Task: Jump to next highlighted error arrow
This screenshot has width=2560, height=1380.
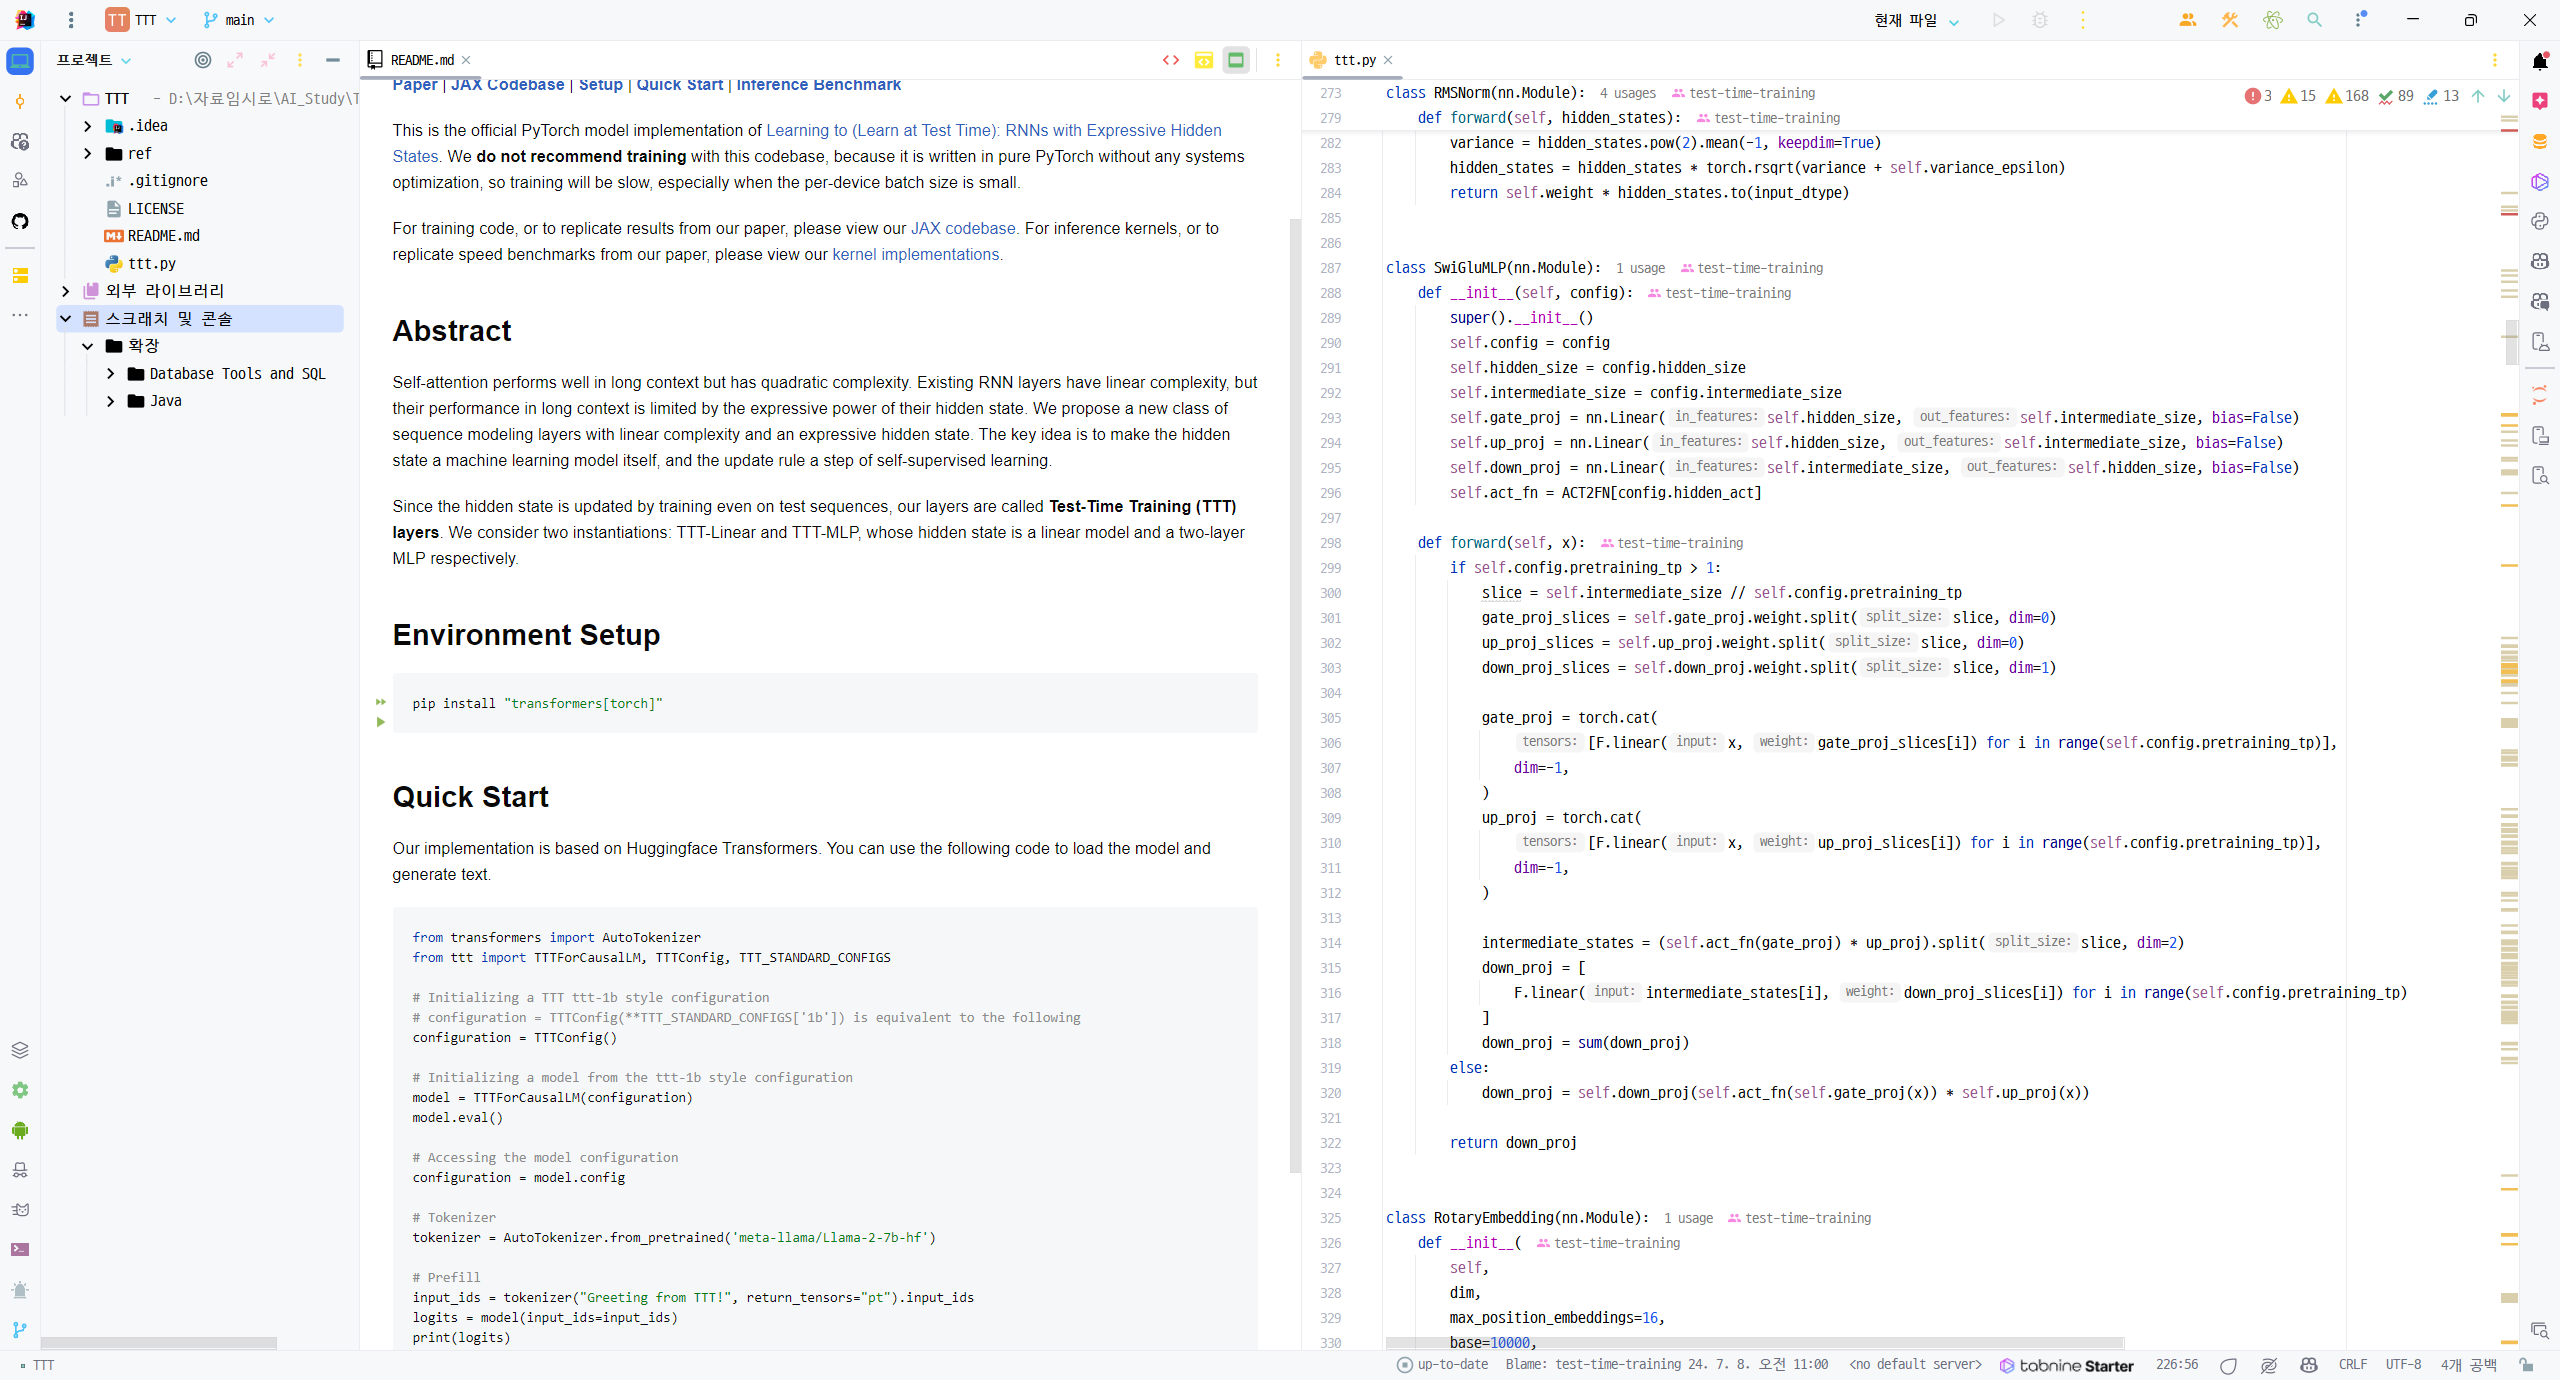Action: click(x=2504, y=96)
